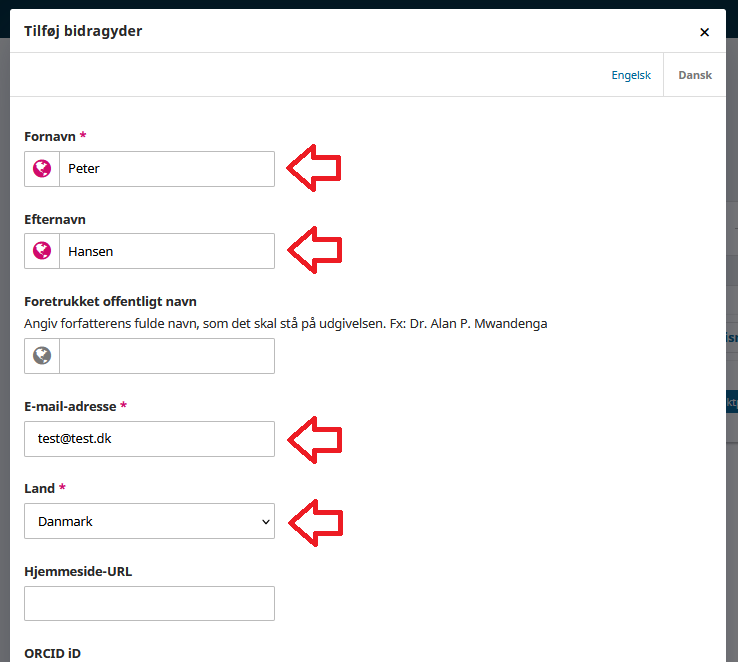
Task: Click the E-mail-adresse field label
Action: tap(70, 406)
